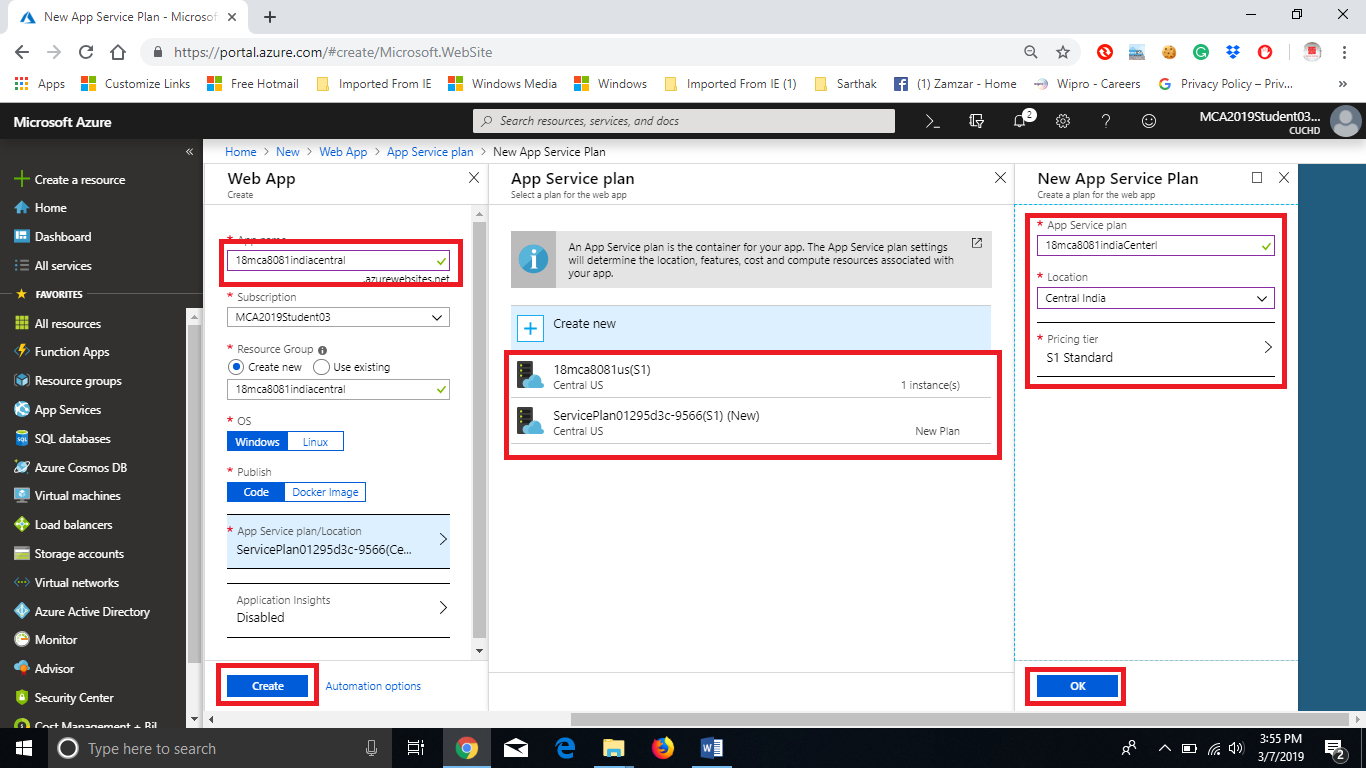Expand App Service plan/Location setting
Screen dimensions: 1366x768
pyautogui.click(x=338, y=541)
